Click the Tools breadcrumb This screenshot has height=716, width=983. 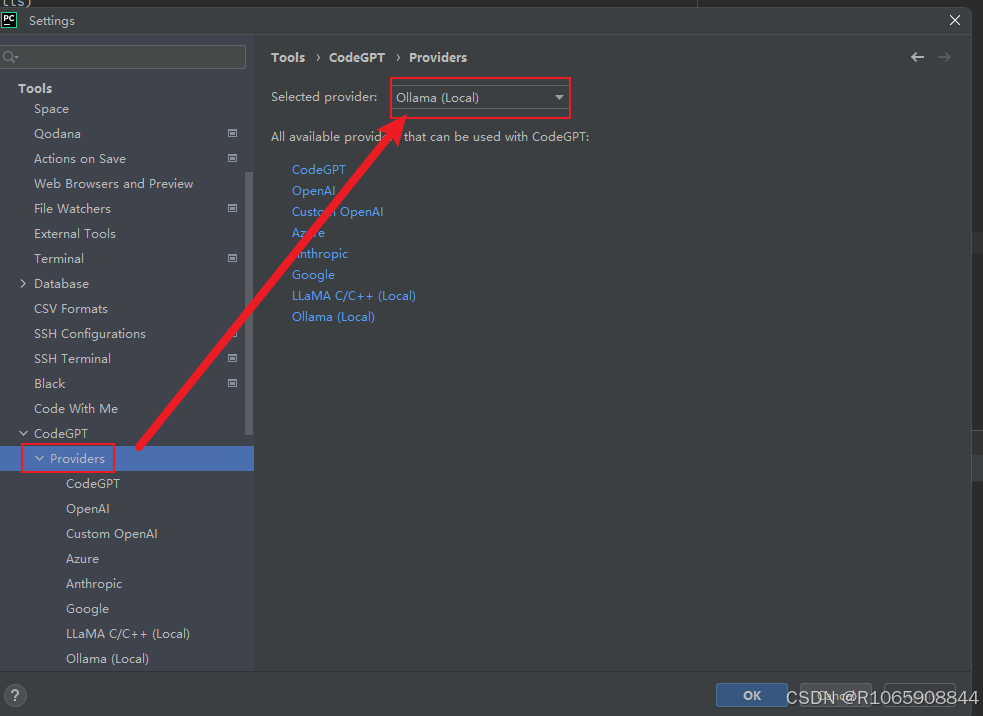point(288,57)
